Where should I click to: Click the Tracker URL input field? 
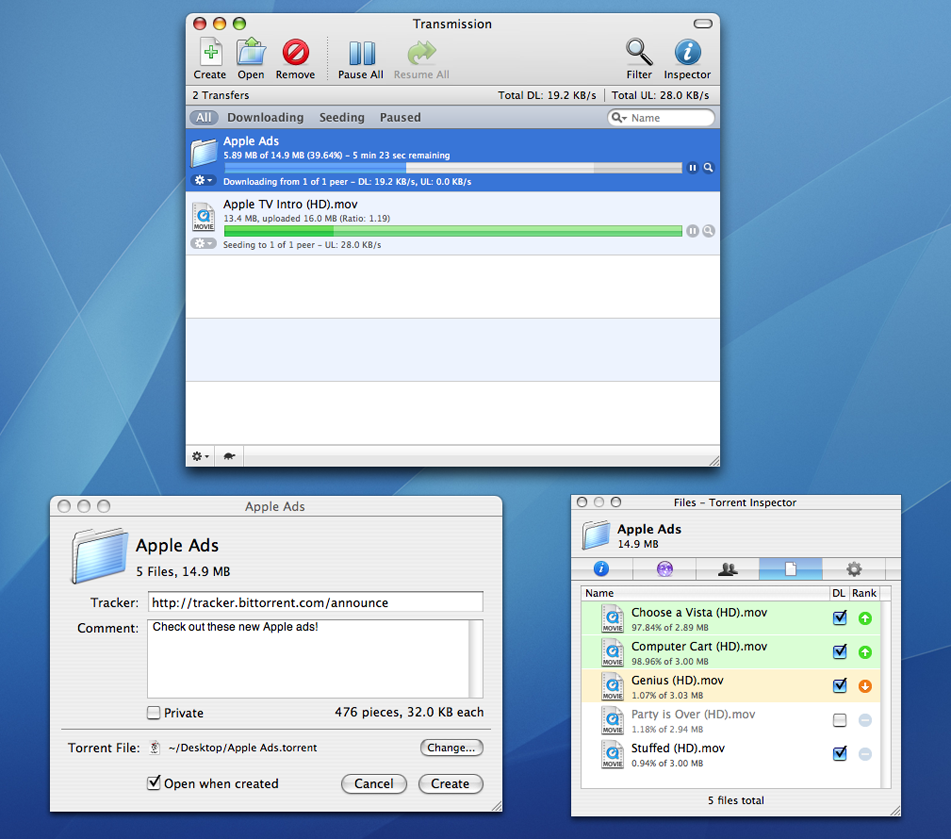click(x=315, y=602)
